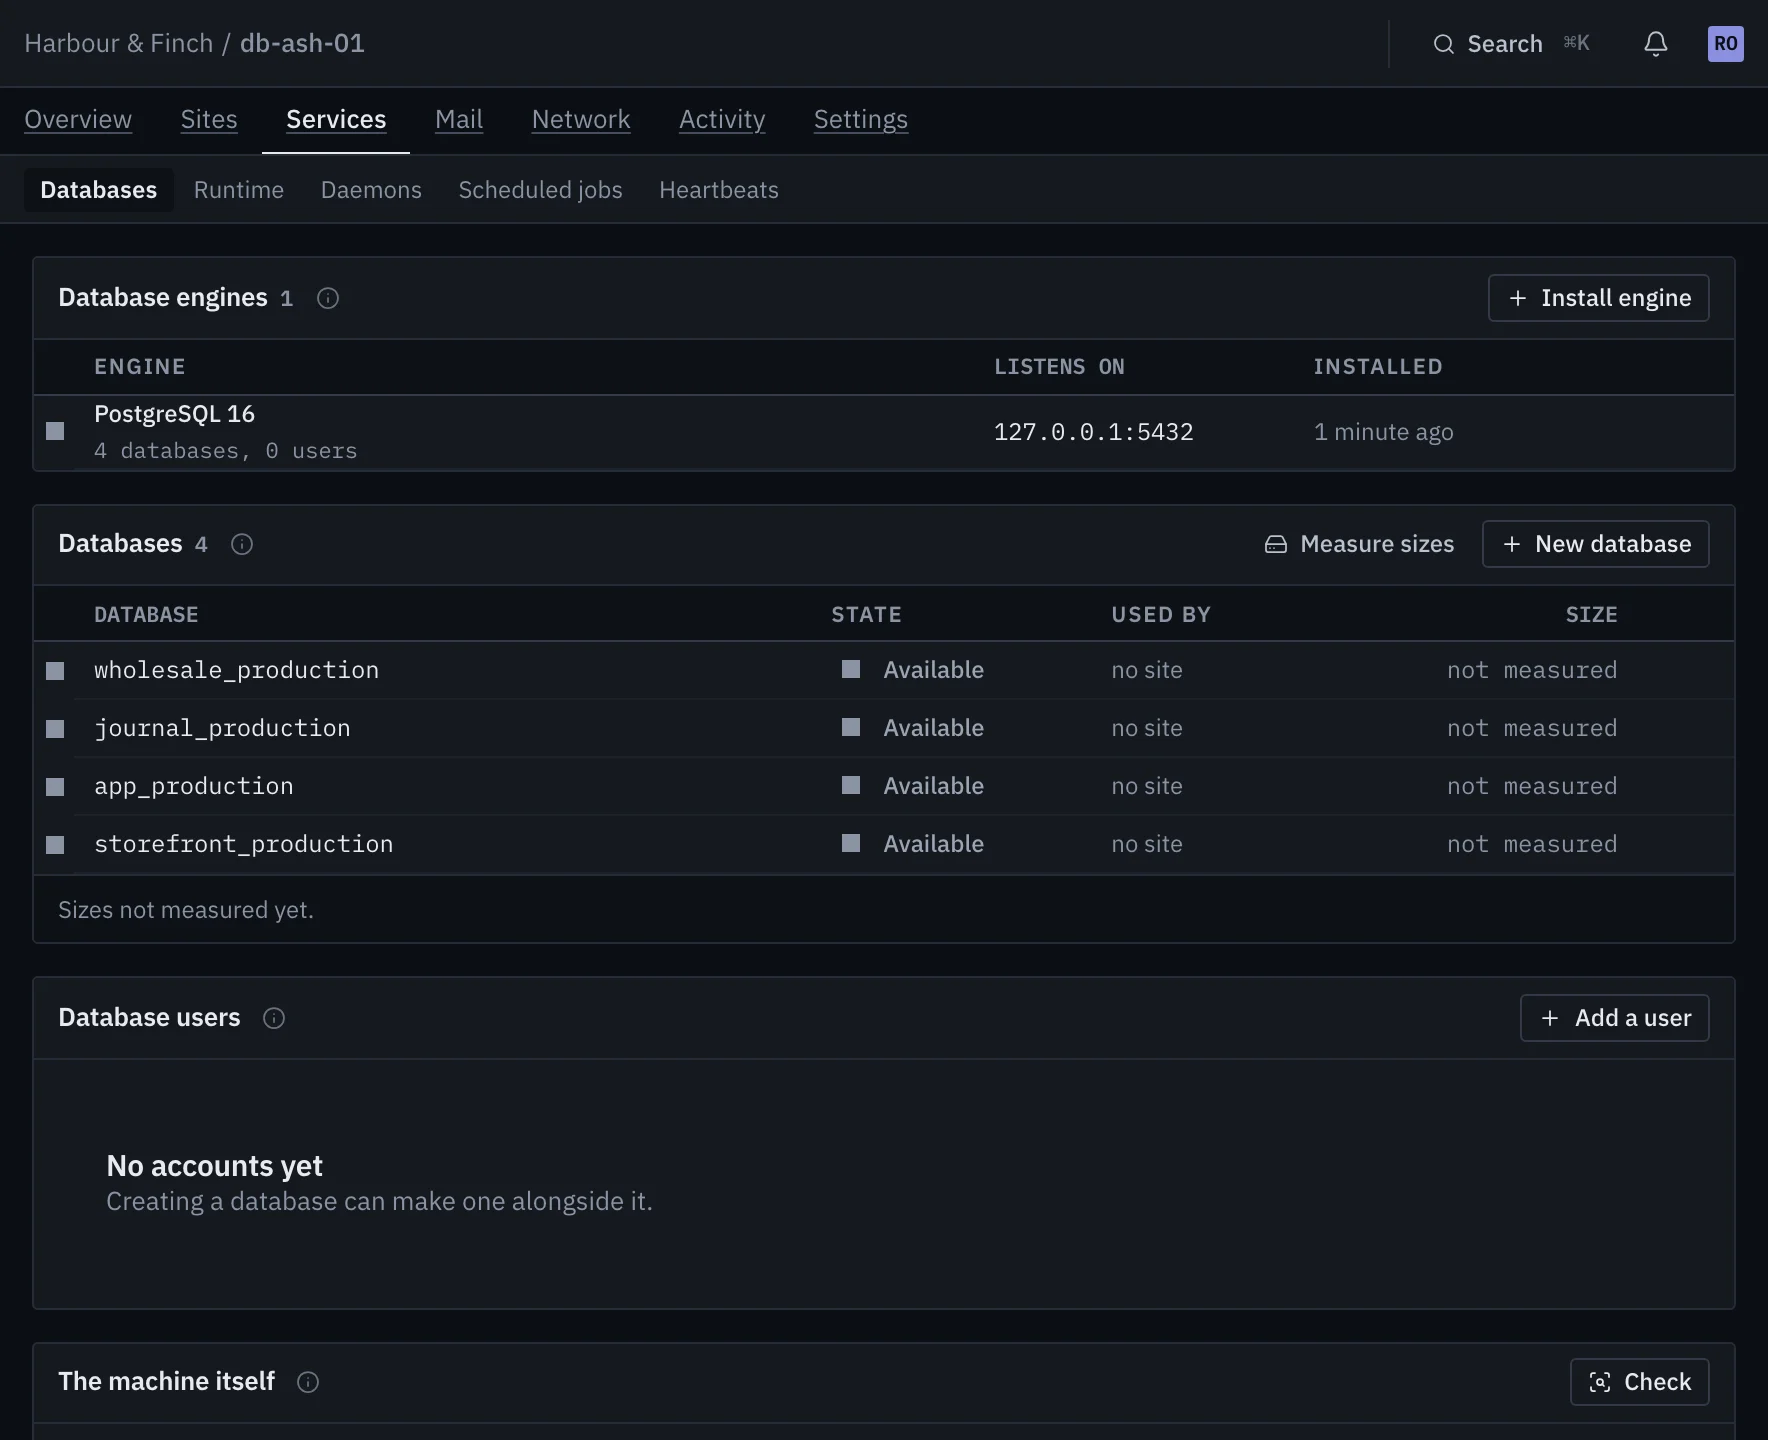Open the Activity tab
The height and width of the screenshot is (1440, 1768).
[x=722, y=119]
